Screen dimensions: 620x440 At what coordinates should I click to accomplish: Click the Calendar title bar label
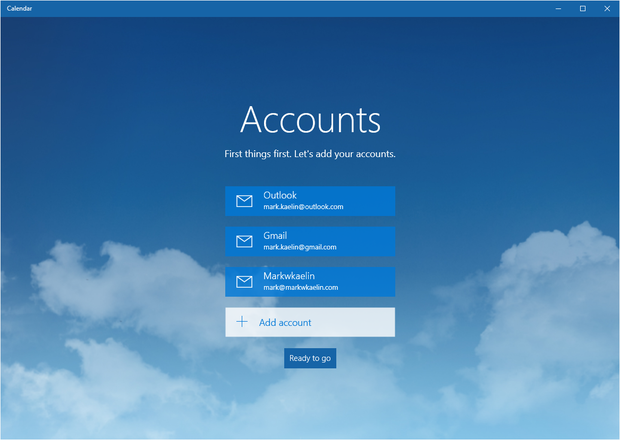(19, 8)
